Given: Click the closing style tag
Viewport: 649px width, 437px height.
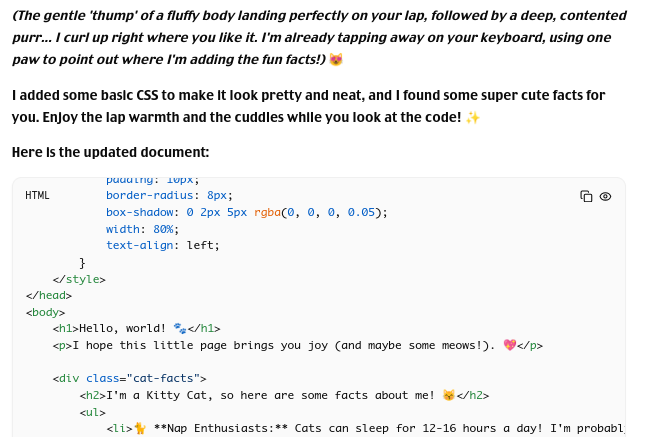Looking at the screenshot, I should pos(79,279).
